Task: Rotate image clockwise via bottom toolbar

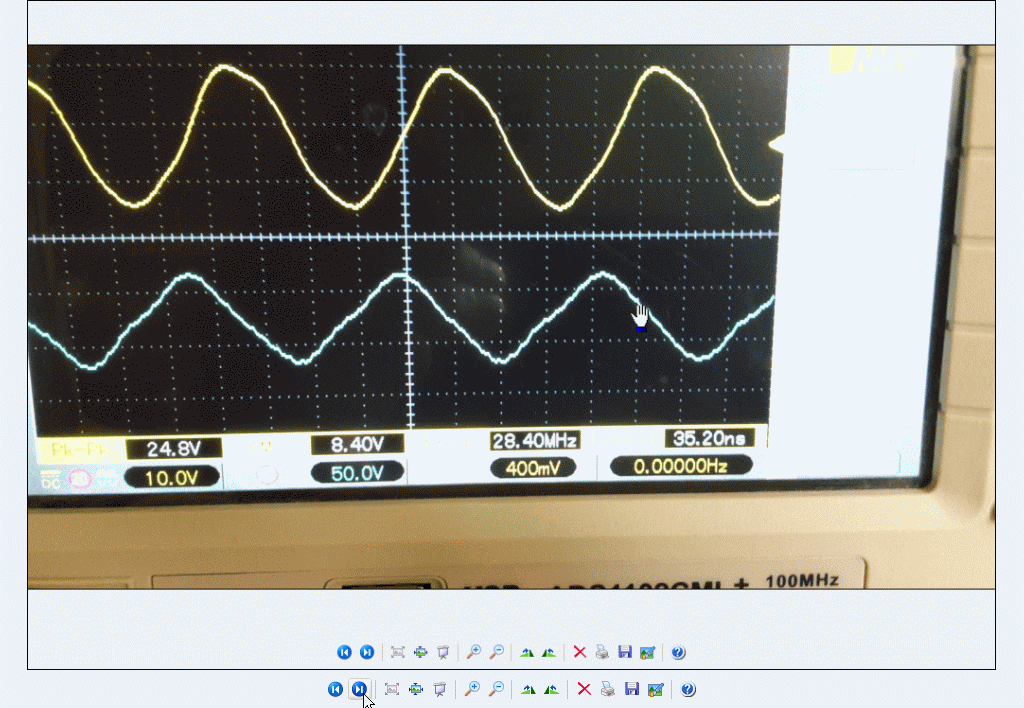Action: point(527,689)
